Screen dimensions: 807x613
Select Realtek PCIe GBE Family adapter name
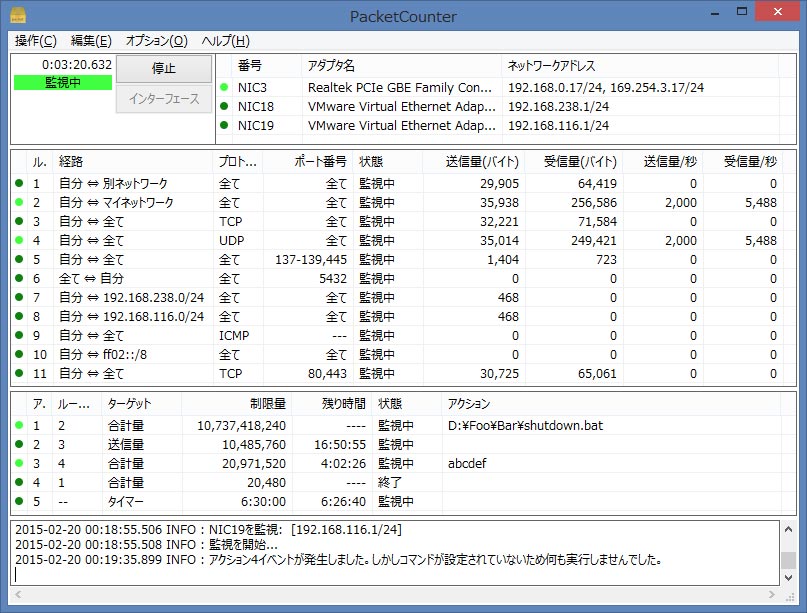pyautogui.click(x=399, y=87)
